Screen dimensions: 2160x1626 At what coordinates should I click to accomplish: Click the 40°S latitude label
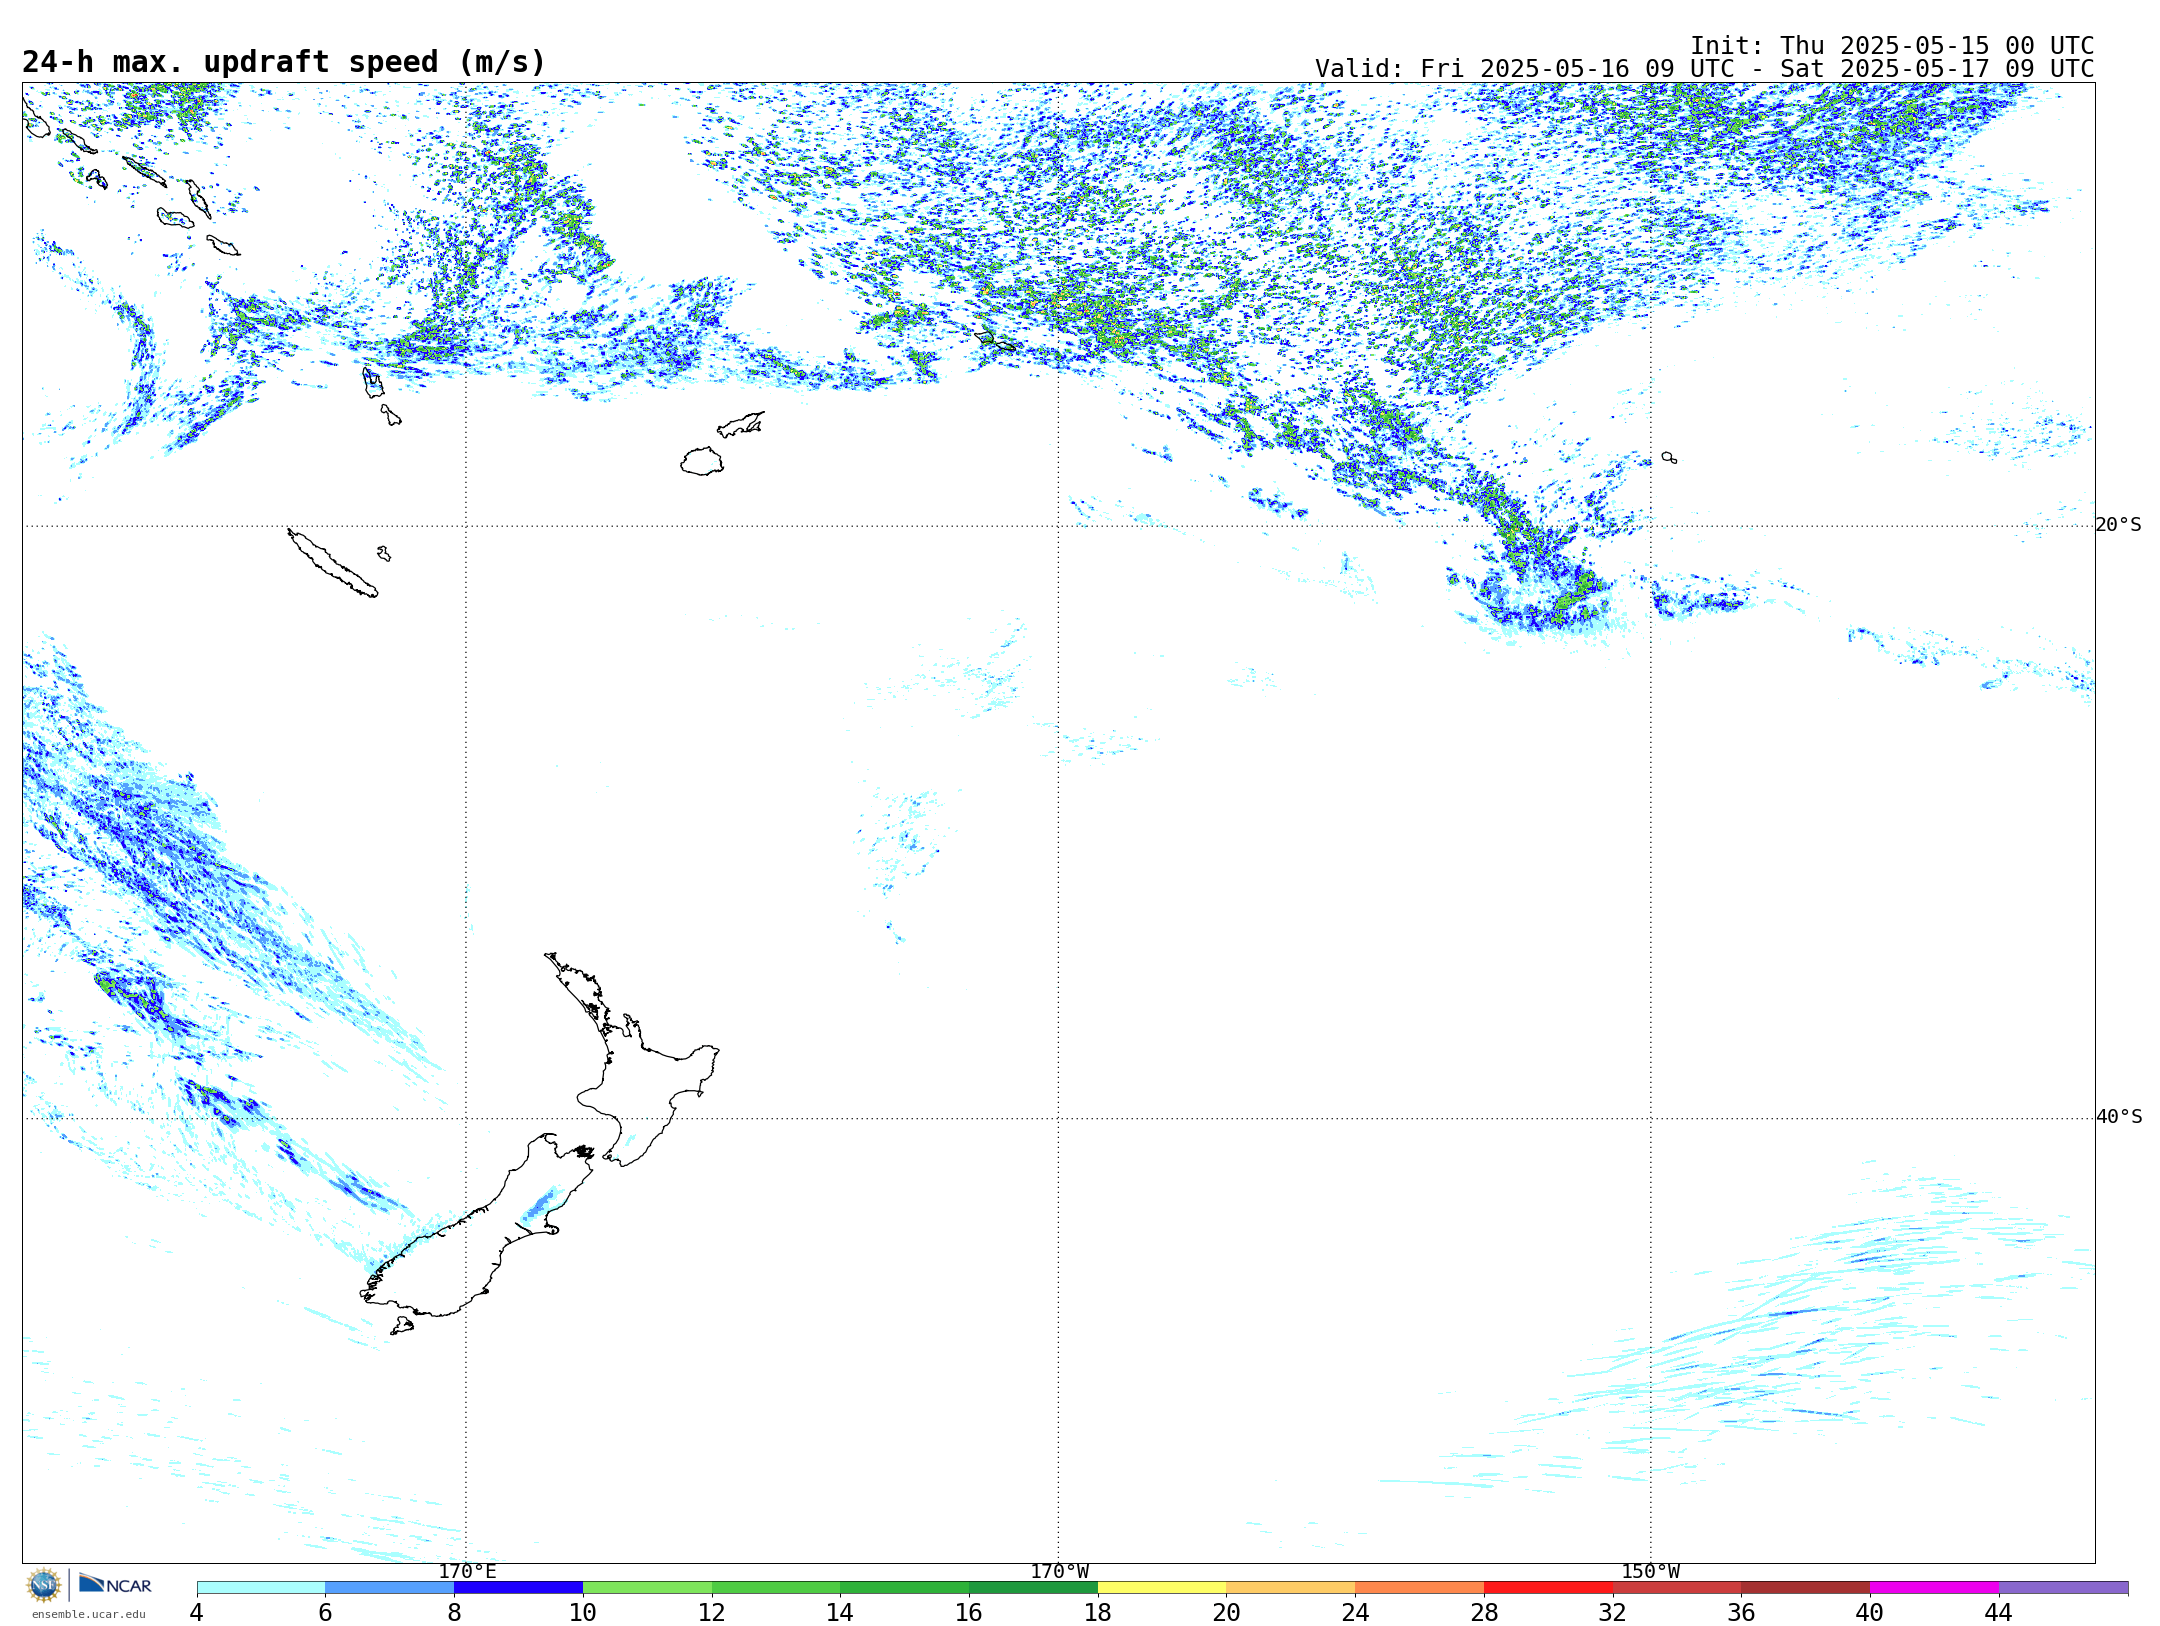tap(2118, 1117)
